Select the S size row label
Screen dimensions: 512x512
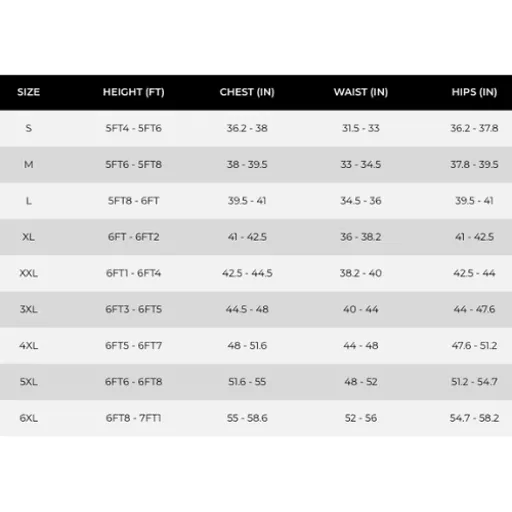coord(29,128)
